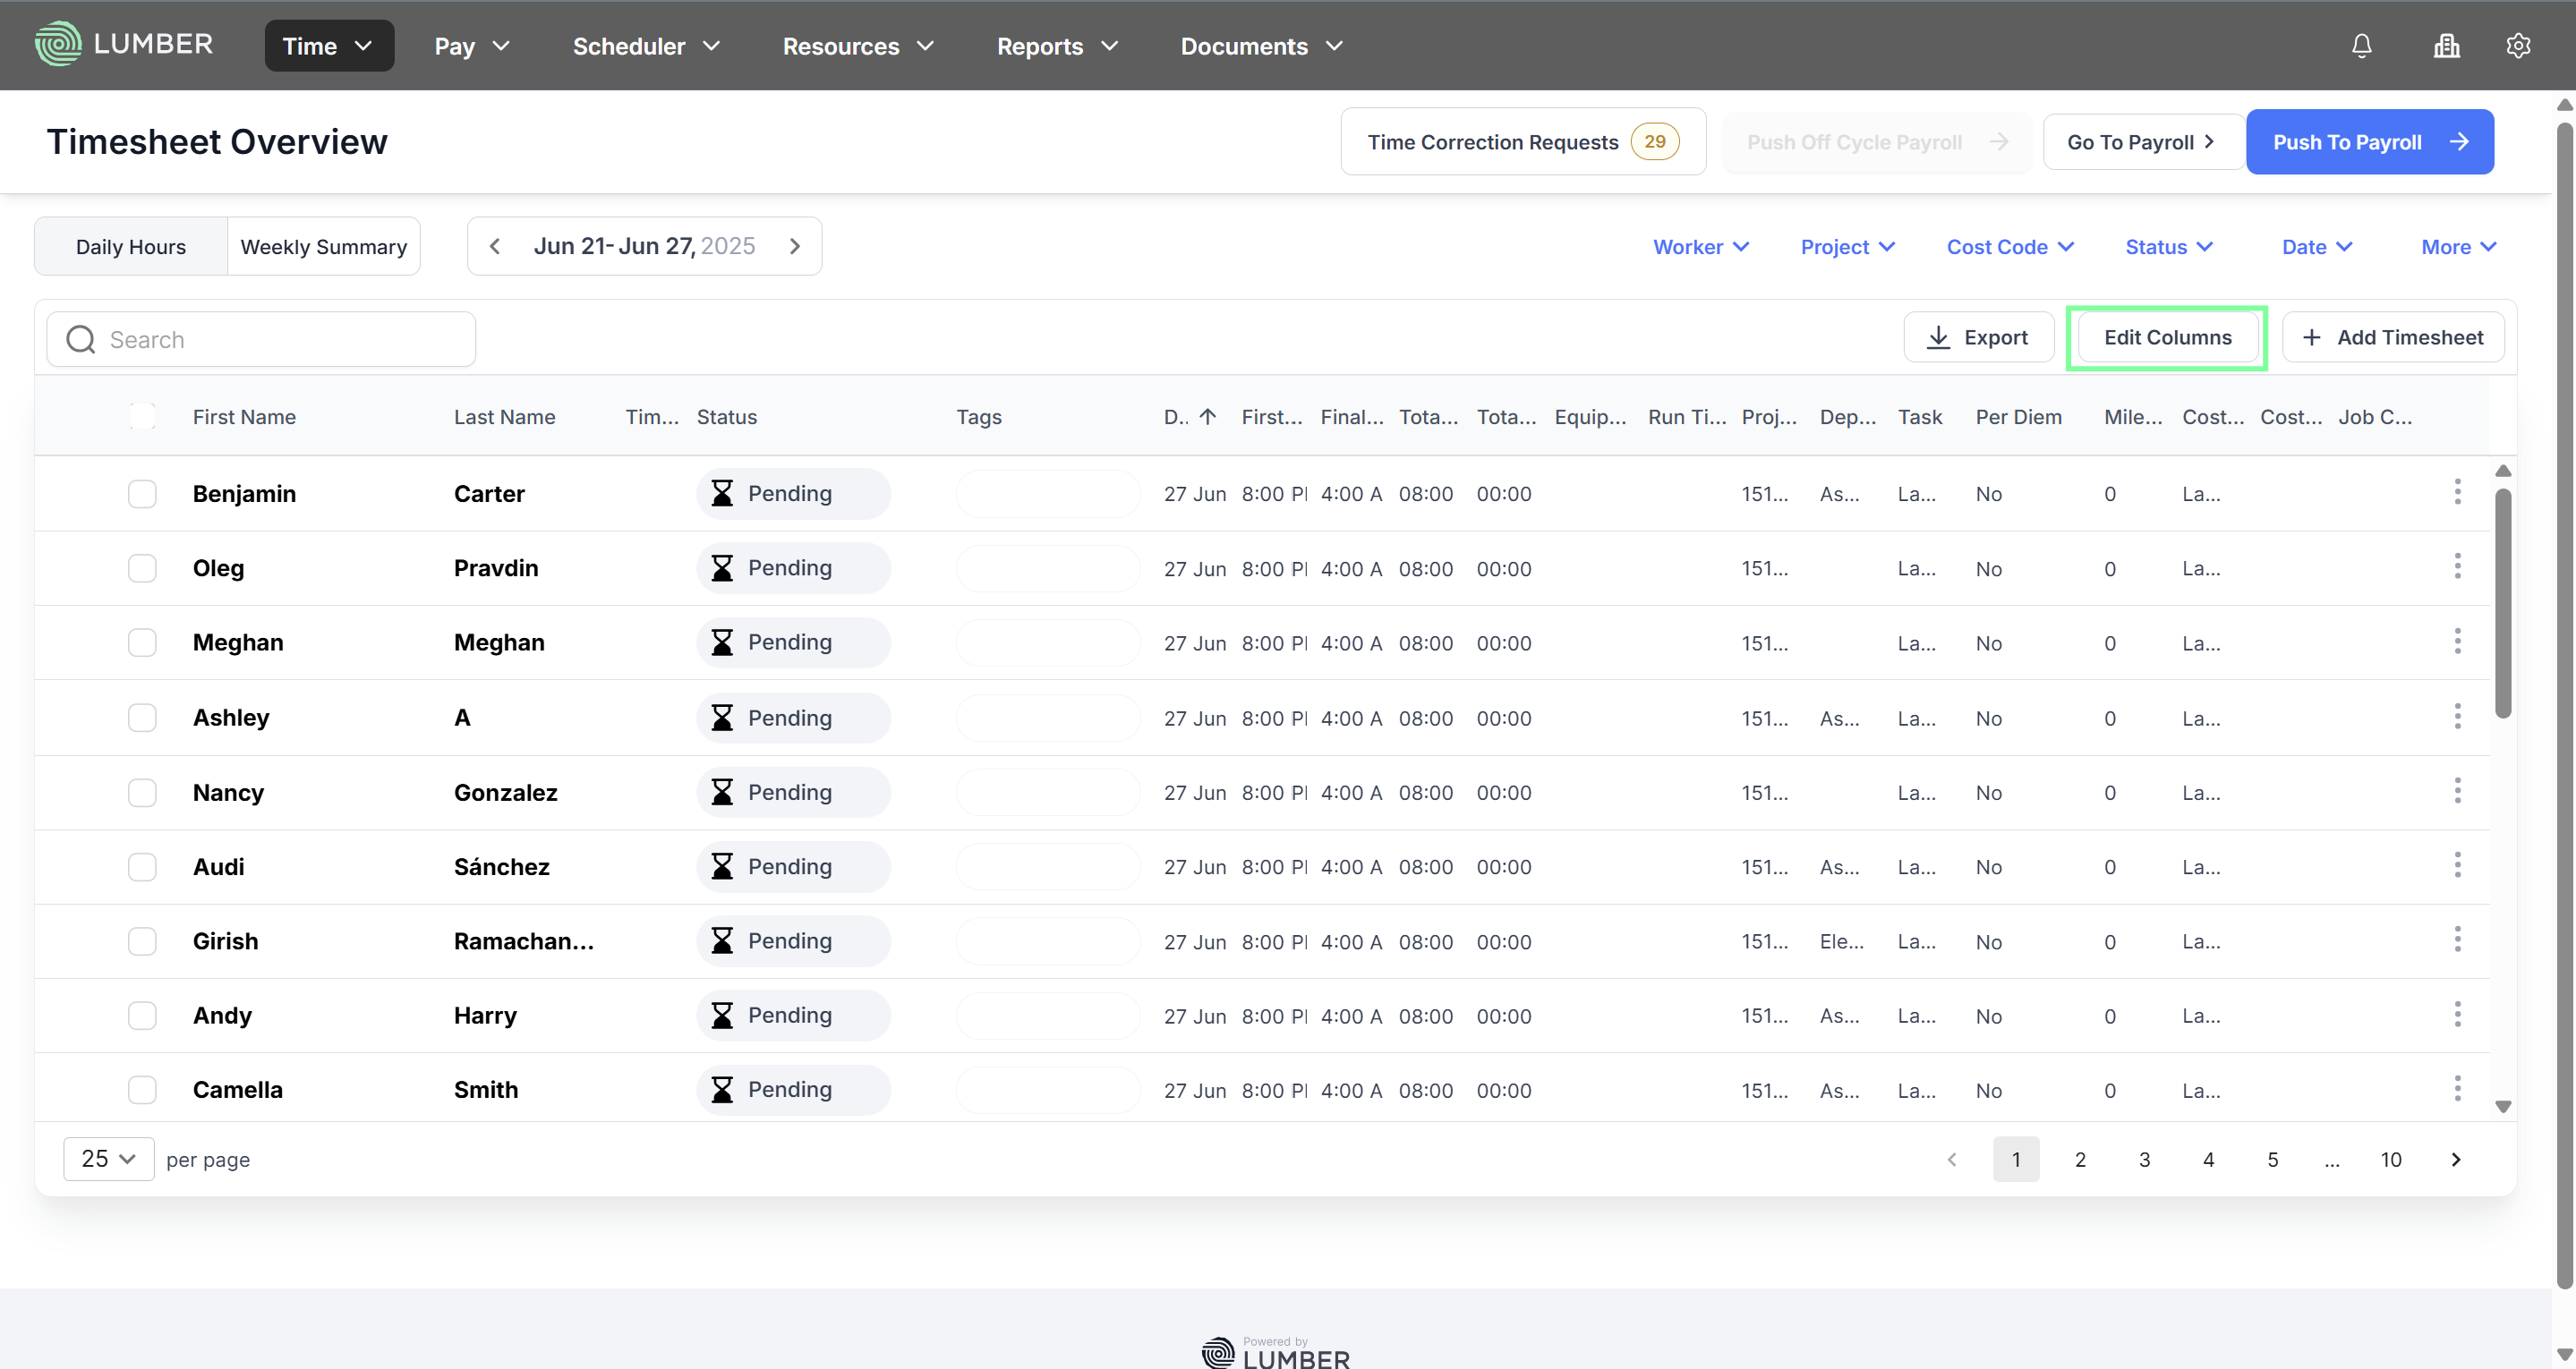The image size is (2576, 1369).
Task: Click the Lumber logo in header
Action: tap(124, 44)
